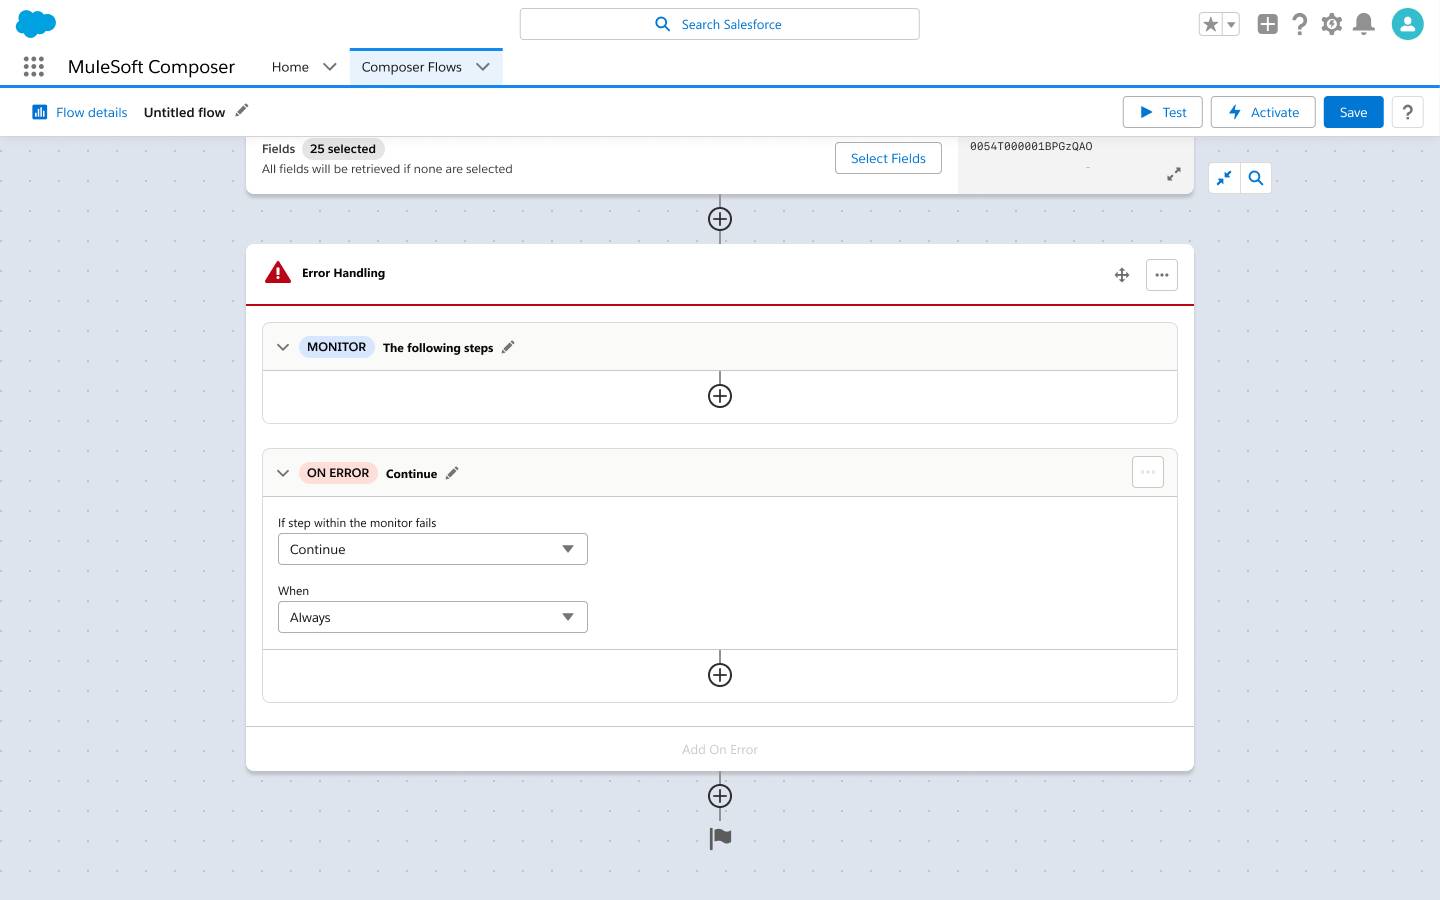Viewport: 1440px width, 900px height.
Task: Collapse the MONITOR section chevron
Action: [283, 347]
